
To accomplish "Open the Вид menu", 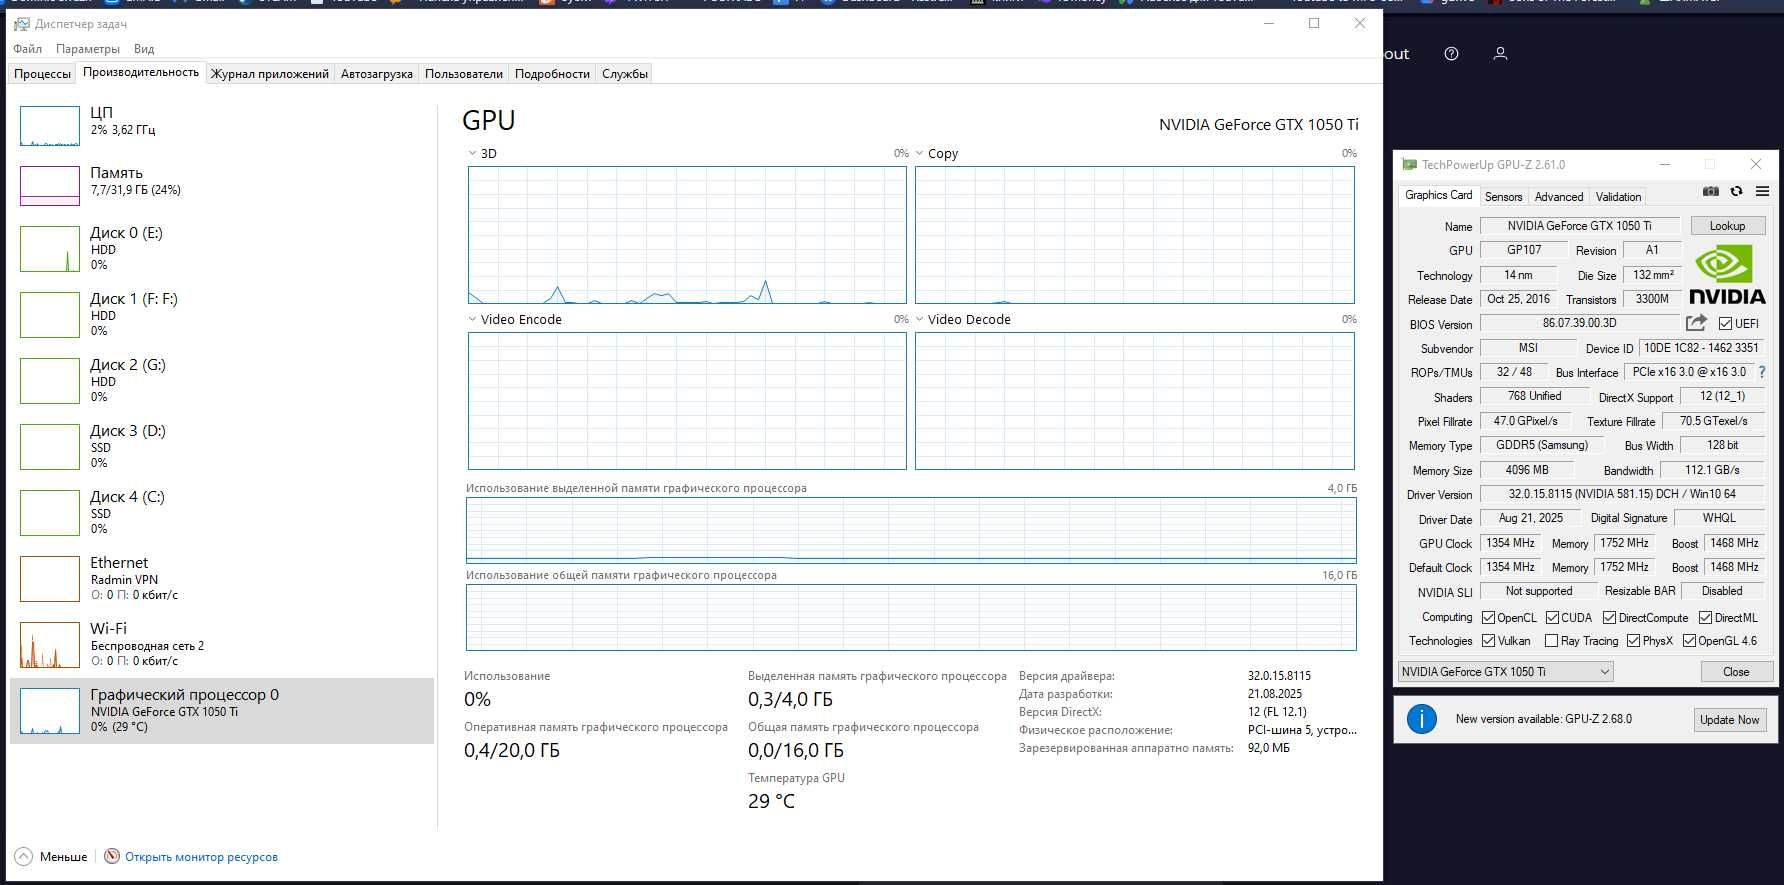I will 144,48.
